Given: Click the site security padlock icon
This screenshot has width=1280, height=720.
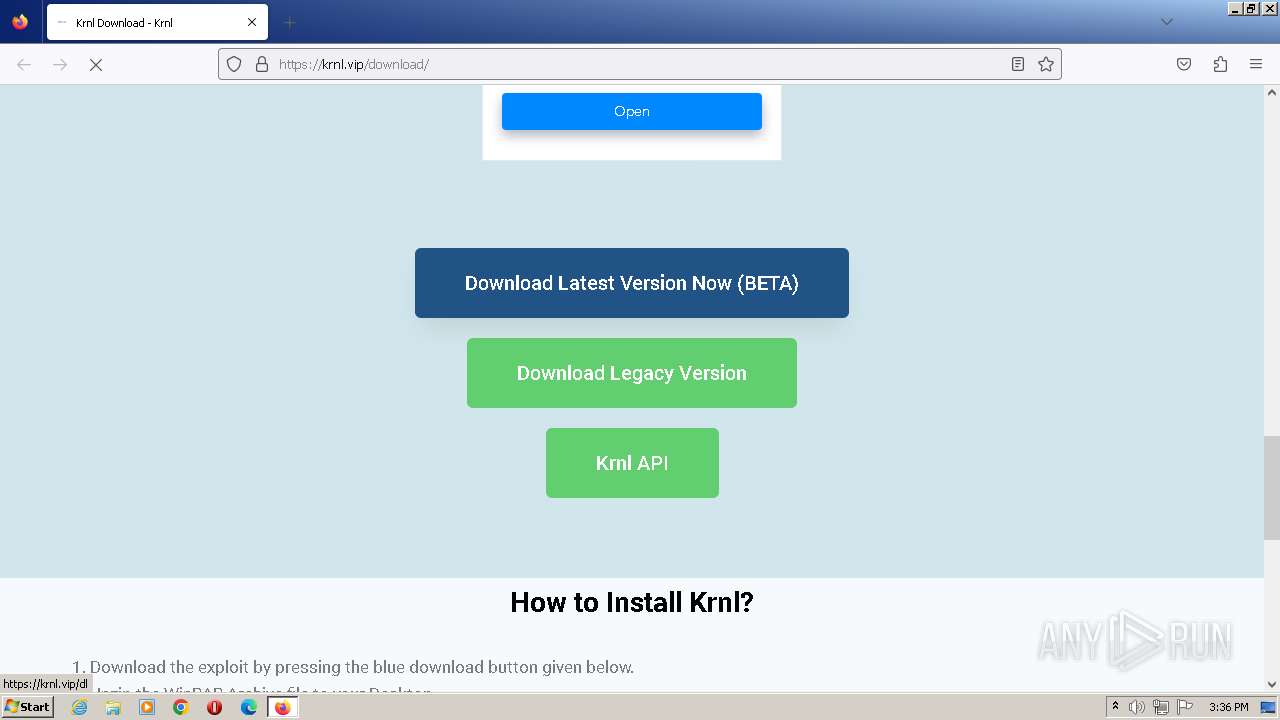Looking at the screenshot, I should tap(262, 64).
